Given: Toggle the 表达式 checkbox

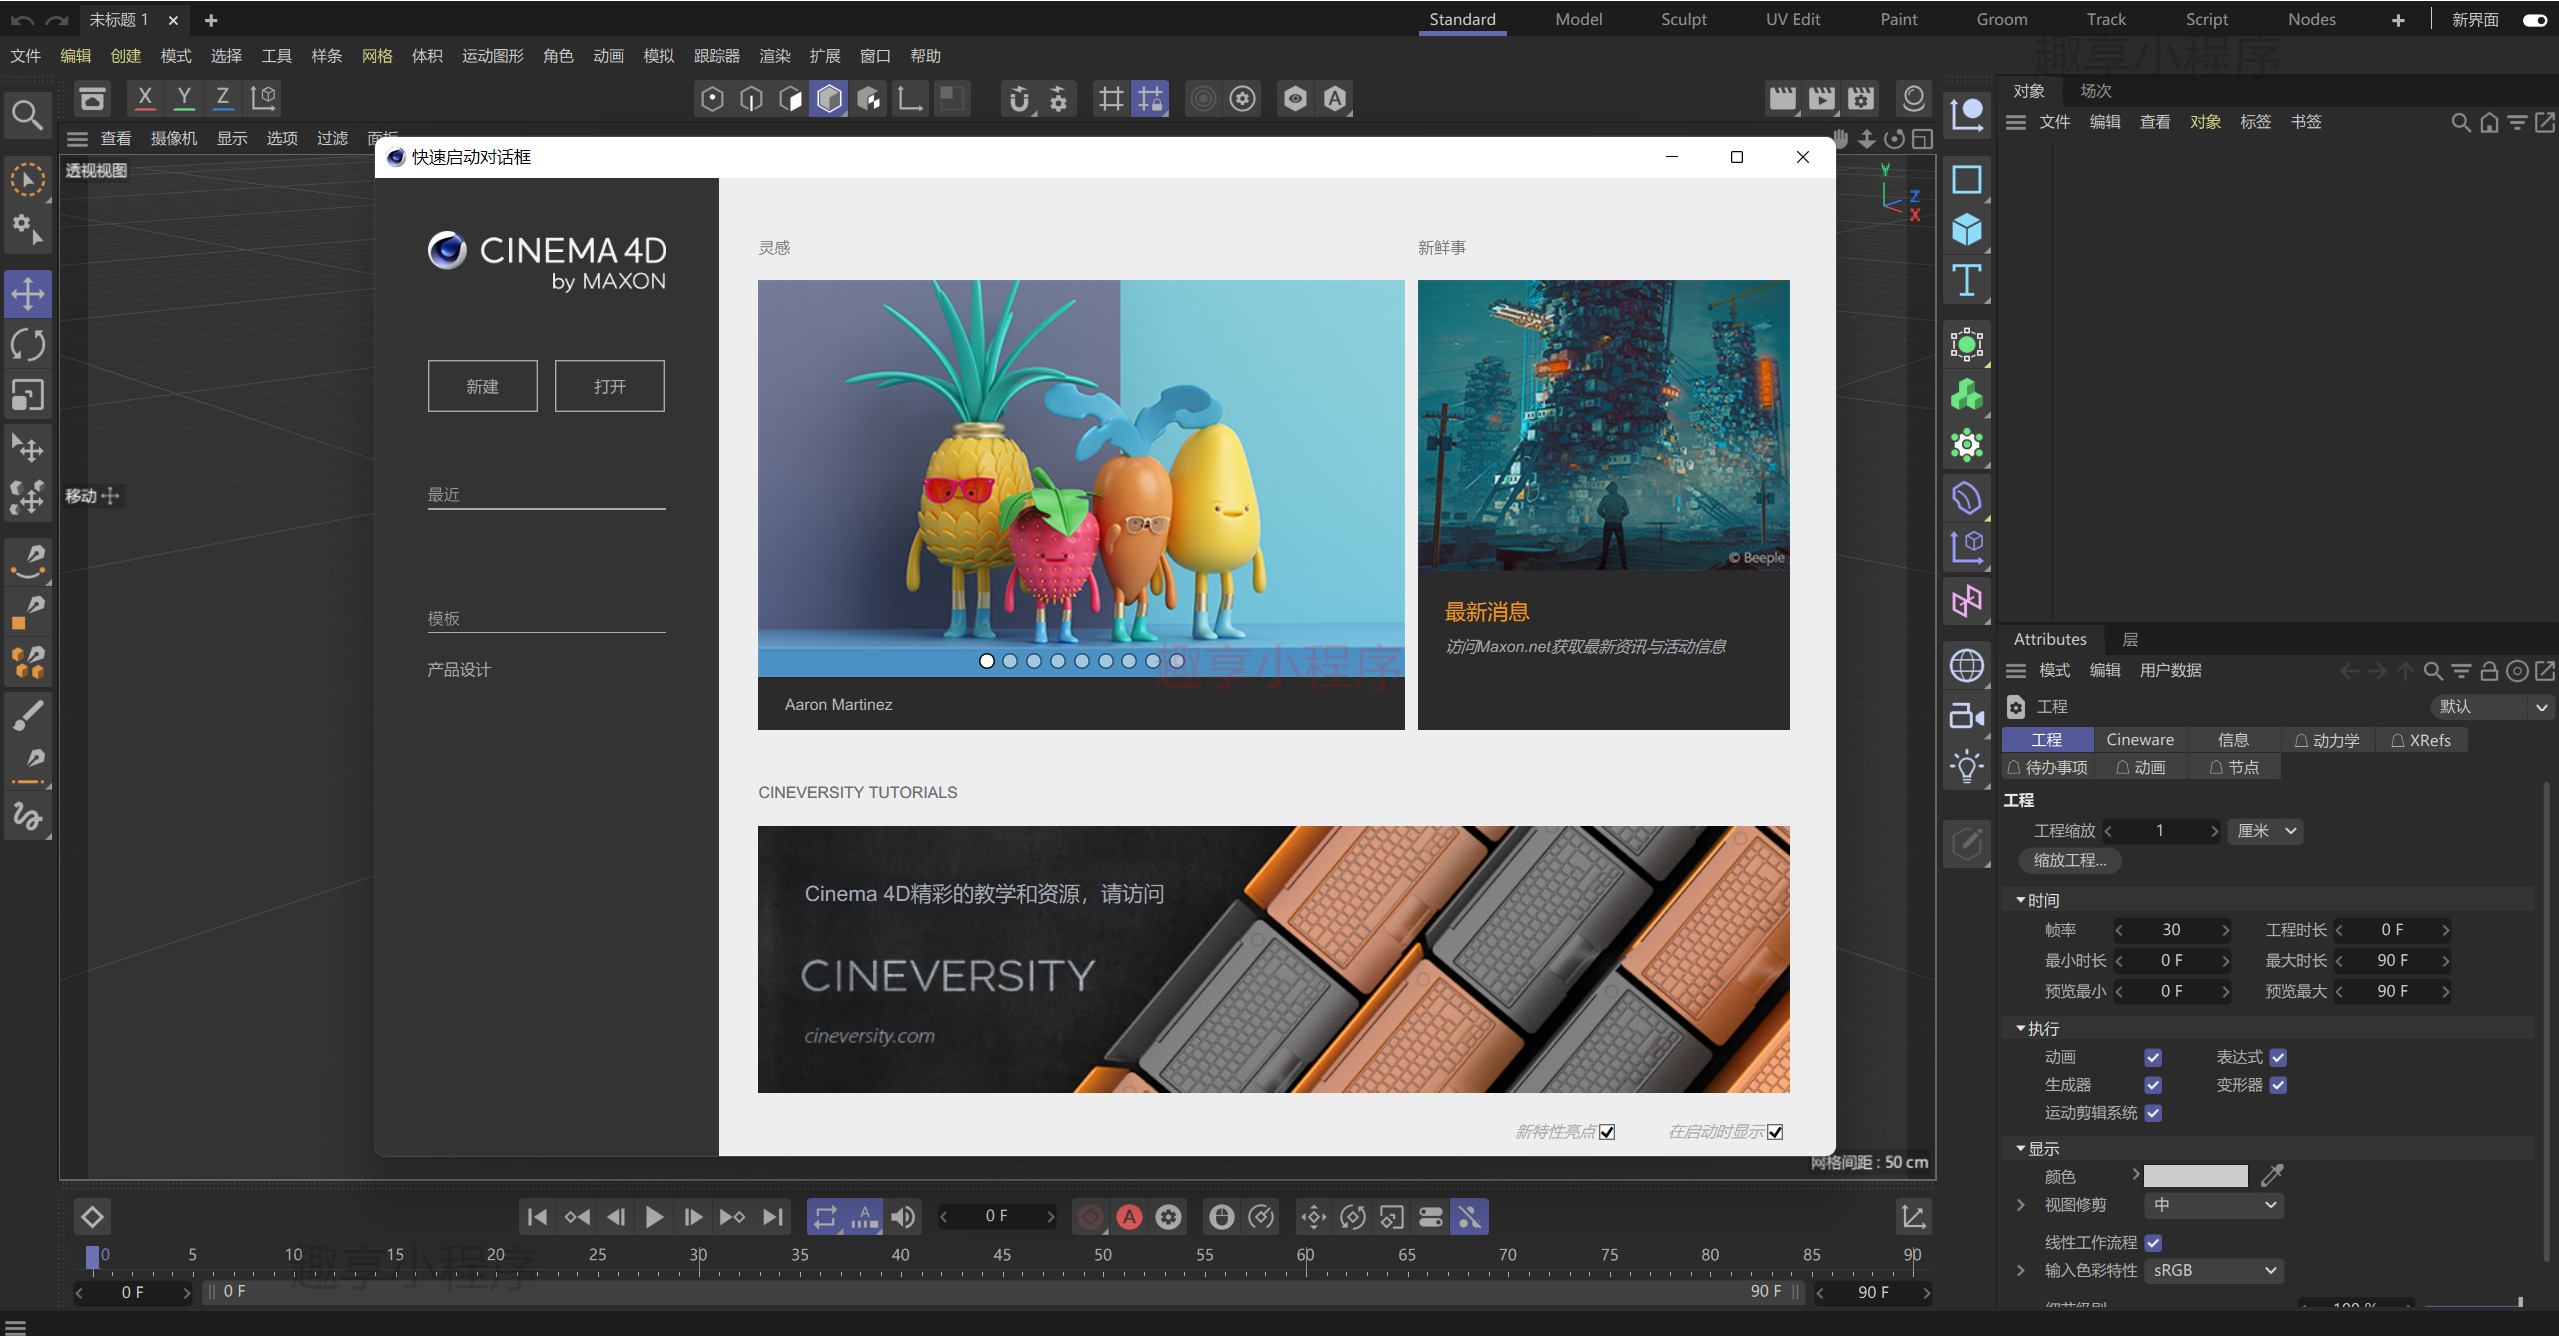Looking at the screenshot, I should (x=2278, y=1057).
